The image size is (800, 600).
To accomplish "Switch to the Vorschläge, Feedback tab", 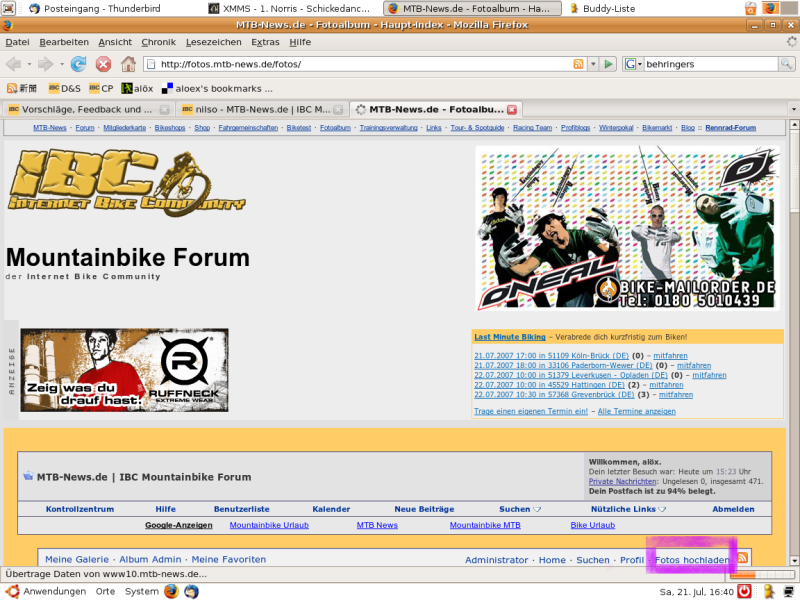I will click(88, 109).
